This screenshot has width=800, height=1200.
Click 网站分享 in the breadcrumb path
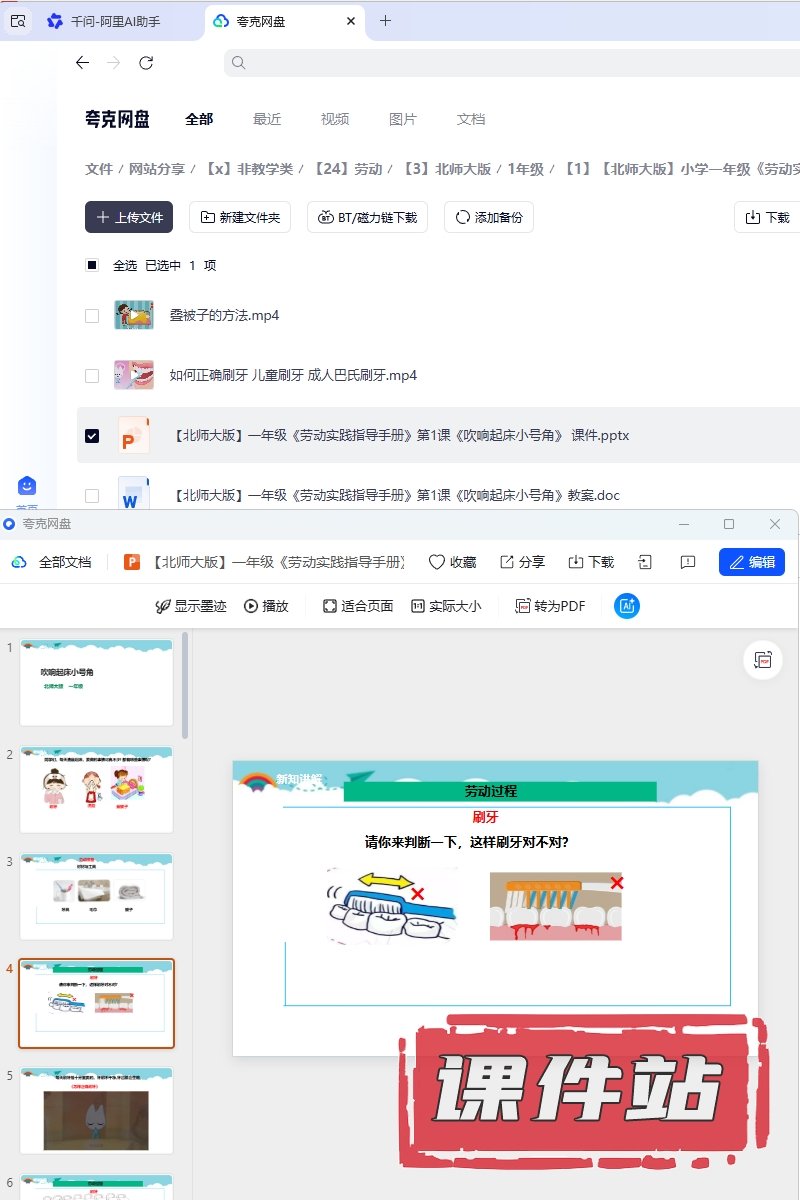coord(157,169)
